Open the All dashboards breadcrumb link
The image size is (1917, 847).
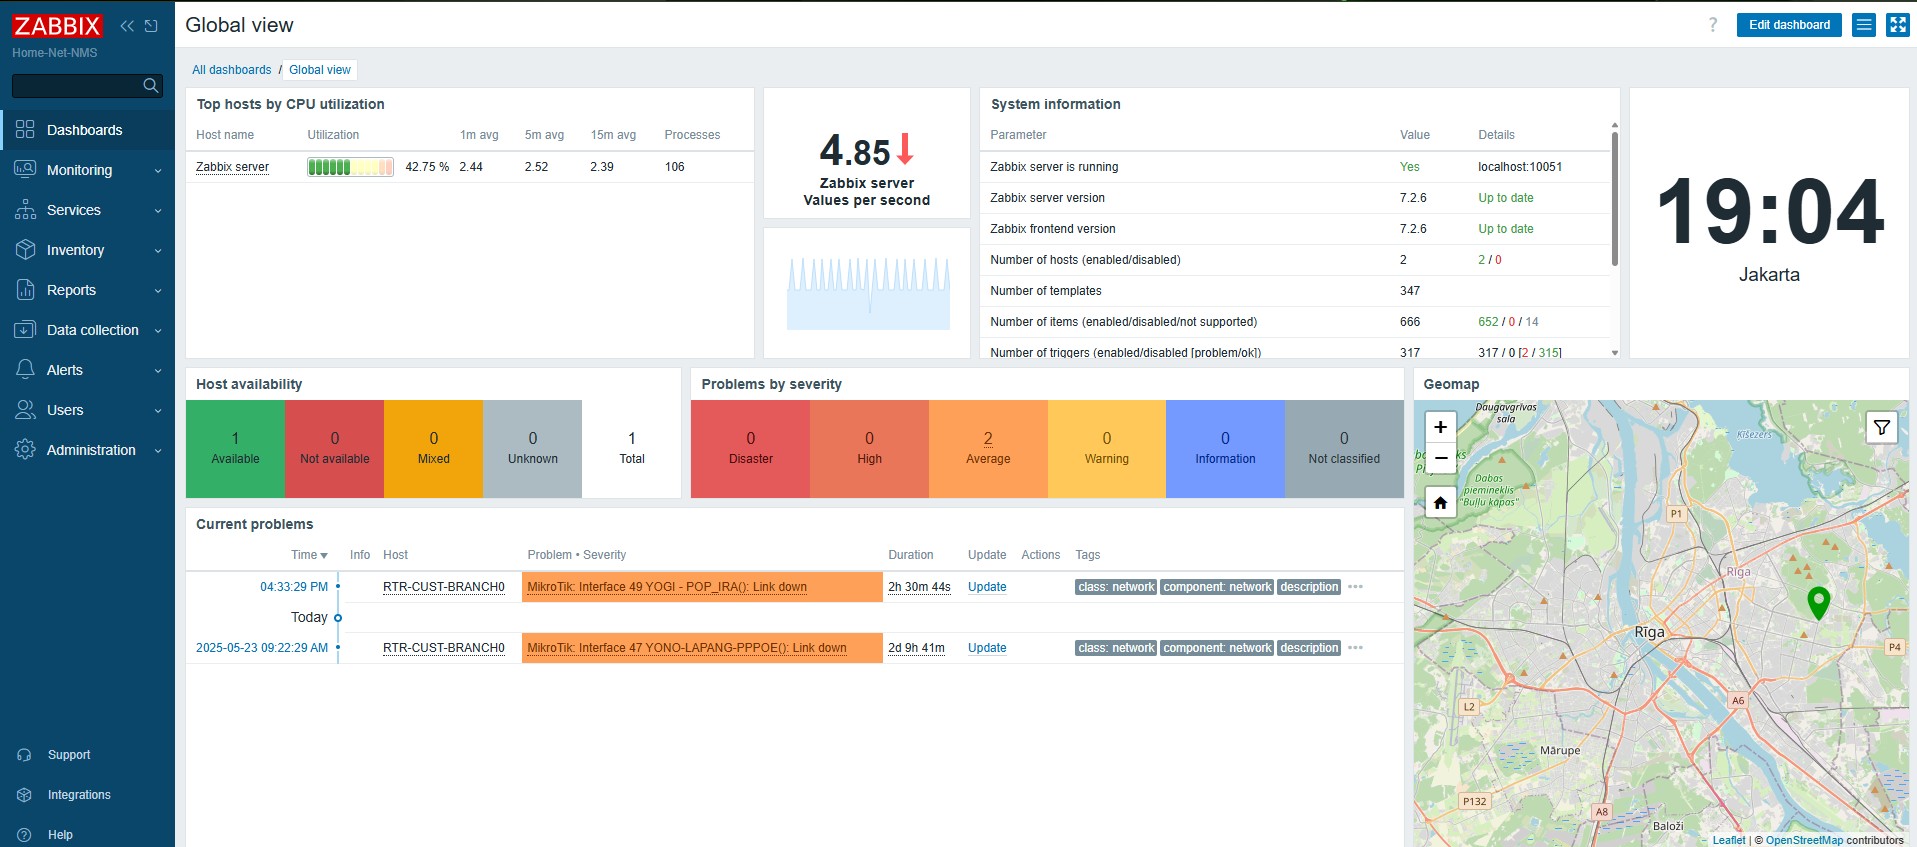[232, 70]
